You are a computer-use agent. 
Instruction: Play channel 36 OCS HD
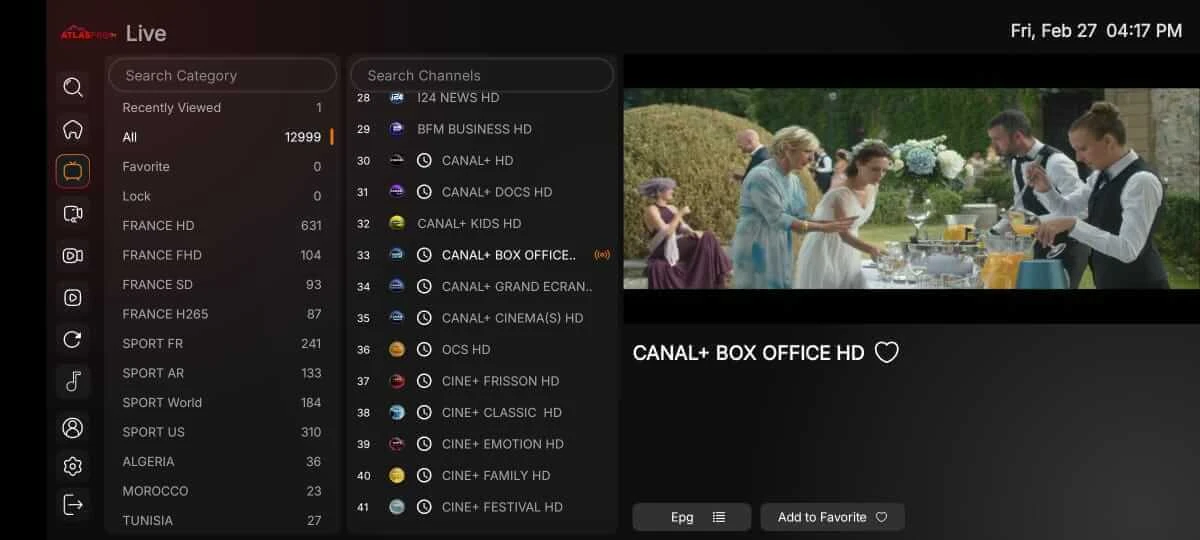pyautogui.click(x=466, y=350)
